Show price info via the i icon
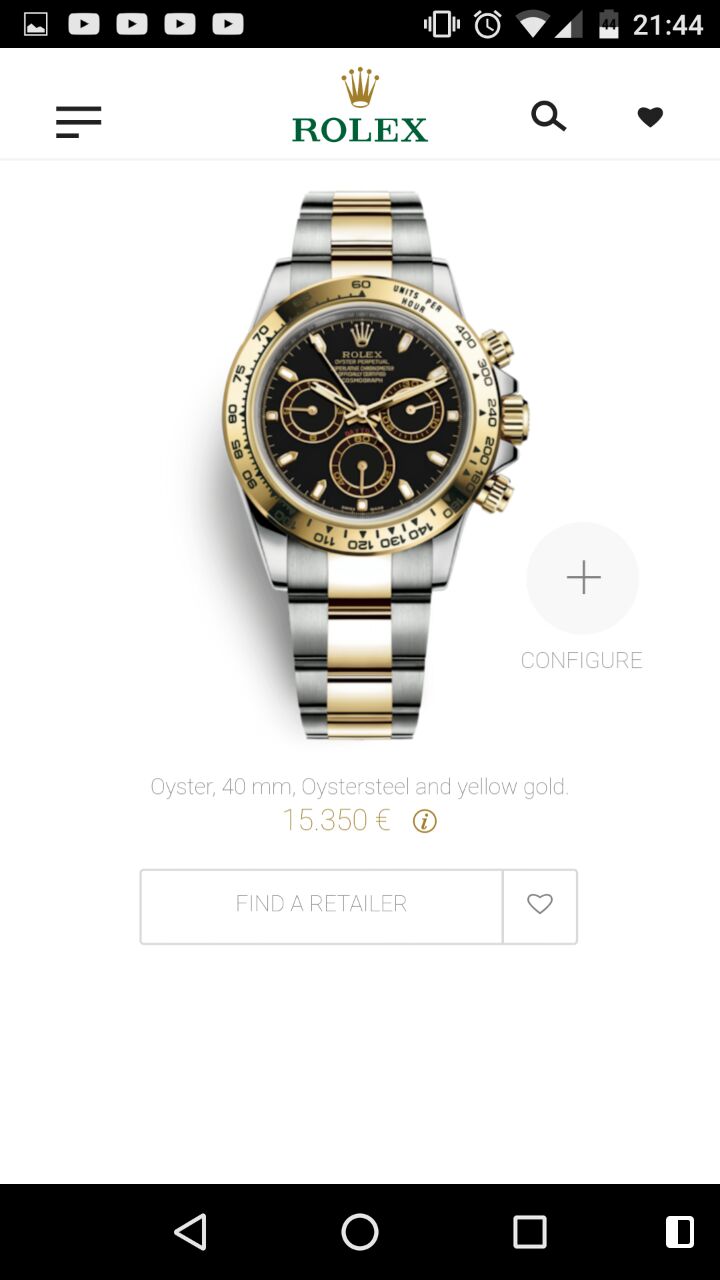 (425, 821)
